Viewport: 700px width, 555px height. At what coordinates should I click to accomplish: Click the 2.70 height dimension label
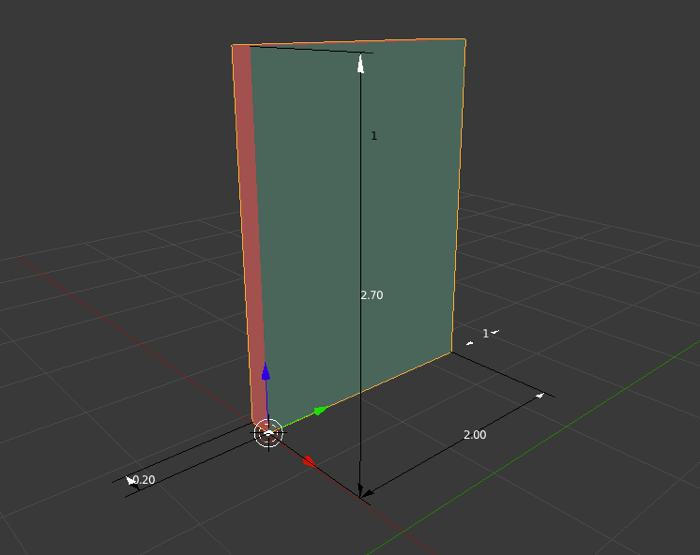tap(372, 295)
